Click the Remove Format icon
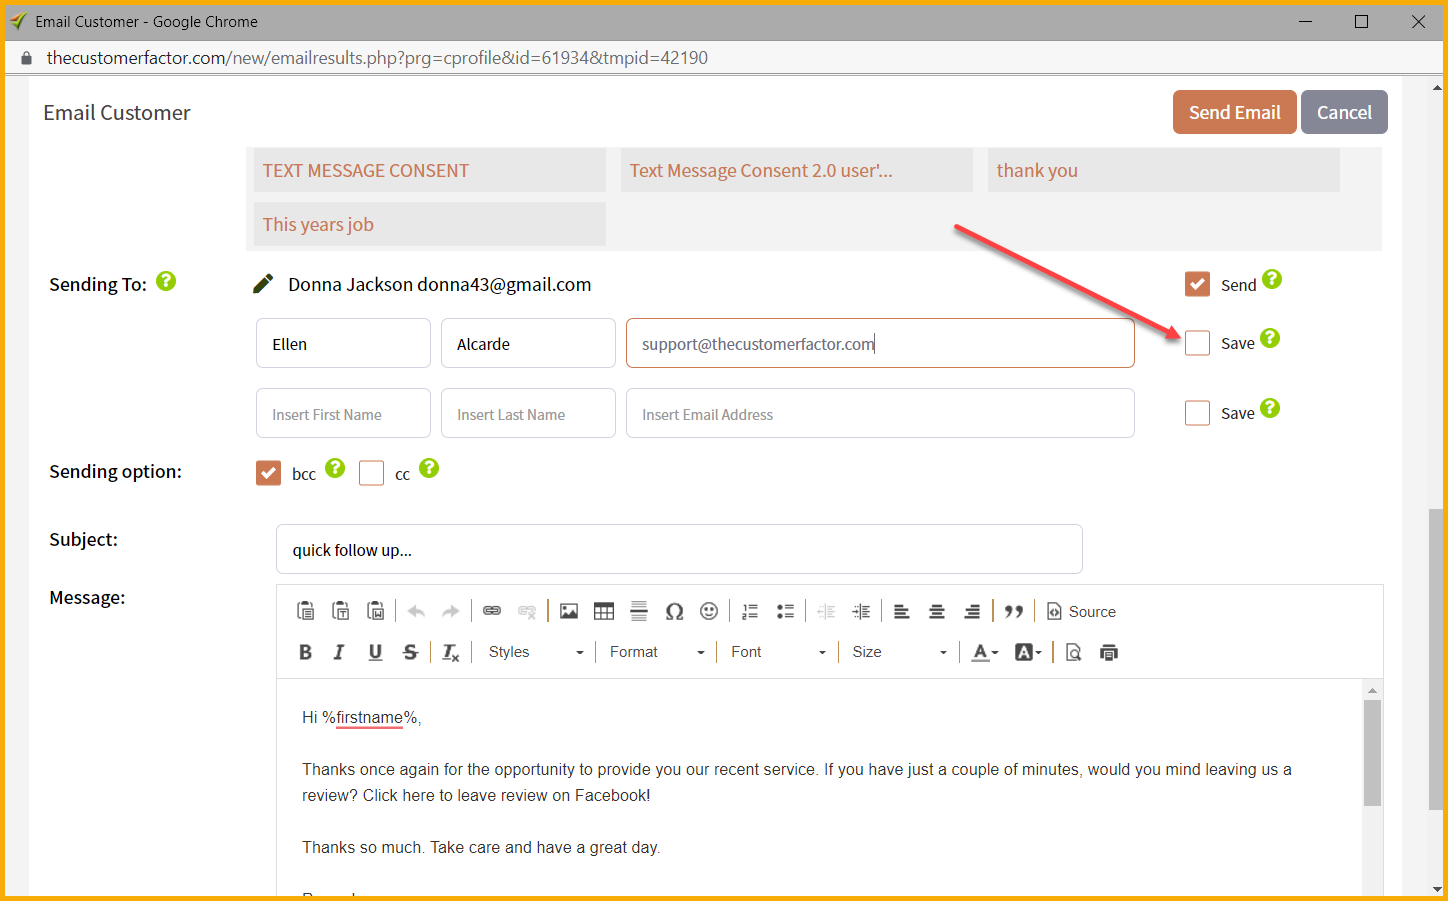This screenshot has width=1448, height=901. coord(451,652)
